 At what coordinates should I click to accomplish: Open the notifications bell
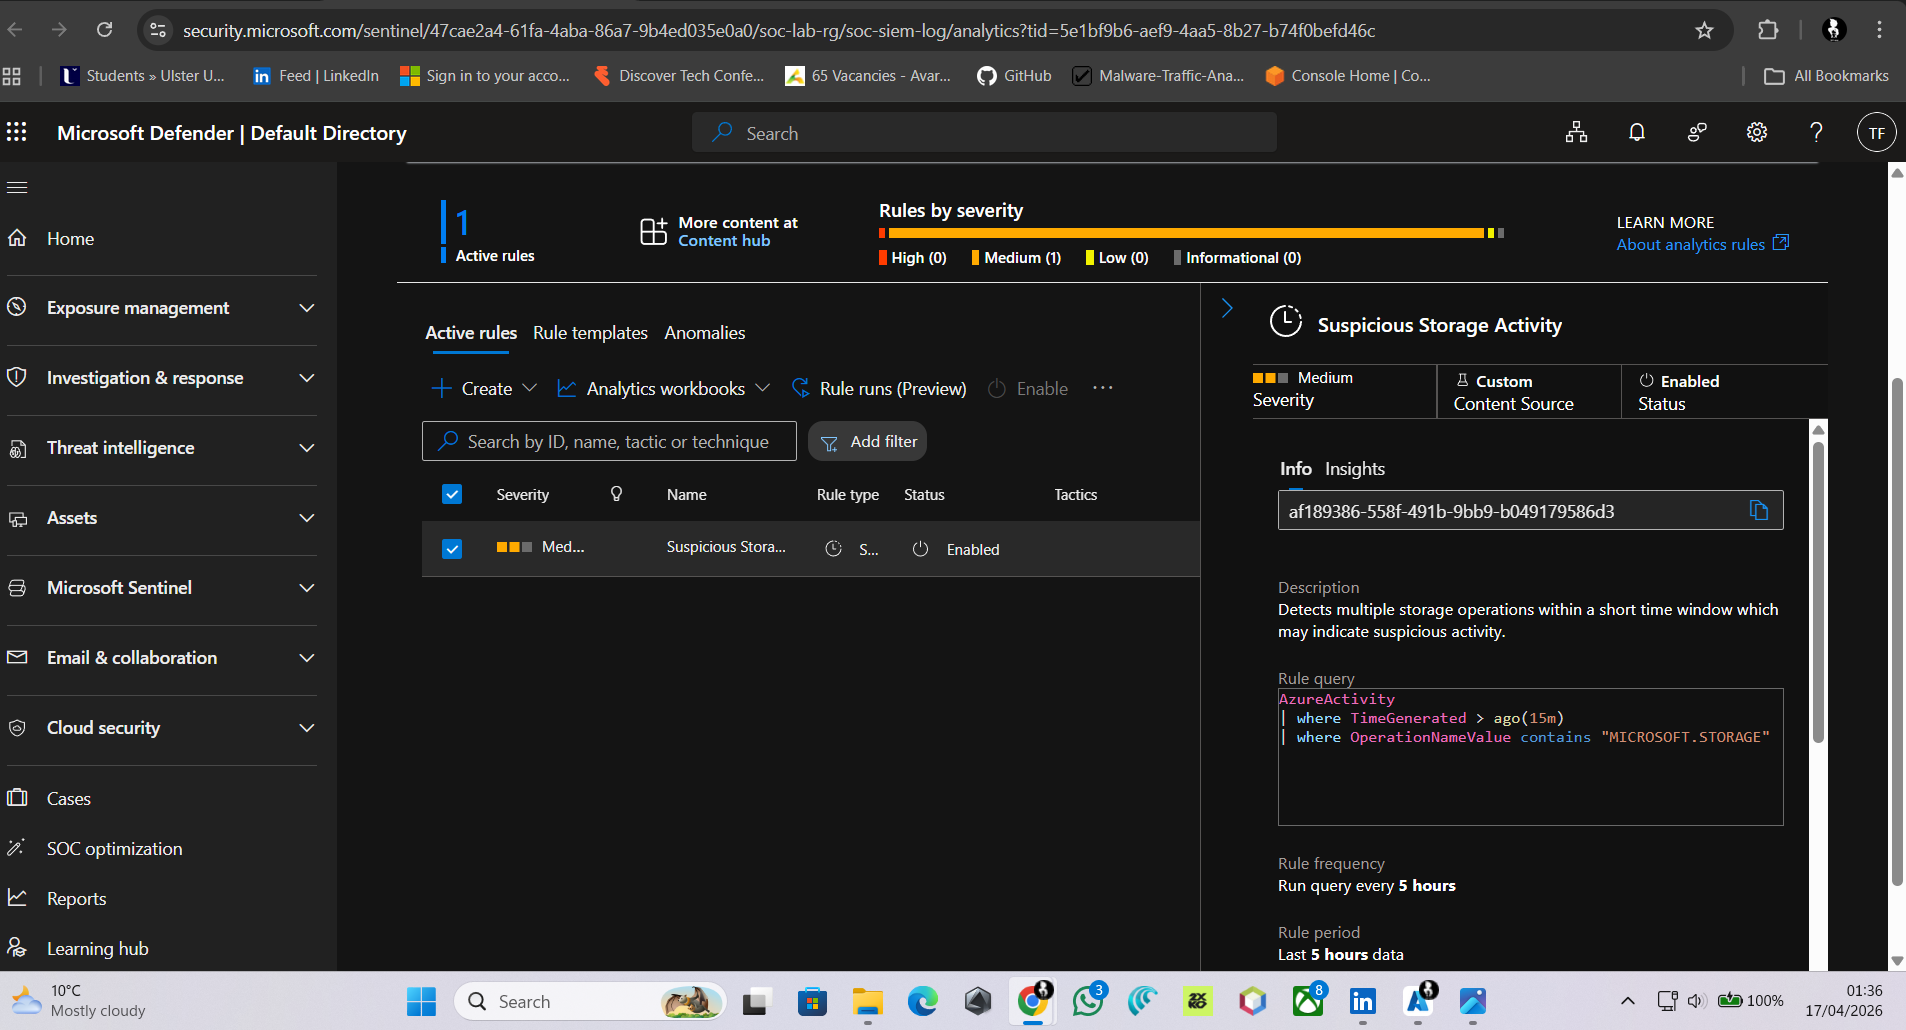pos(1637,132)
